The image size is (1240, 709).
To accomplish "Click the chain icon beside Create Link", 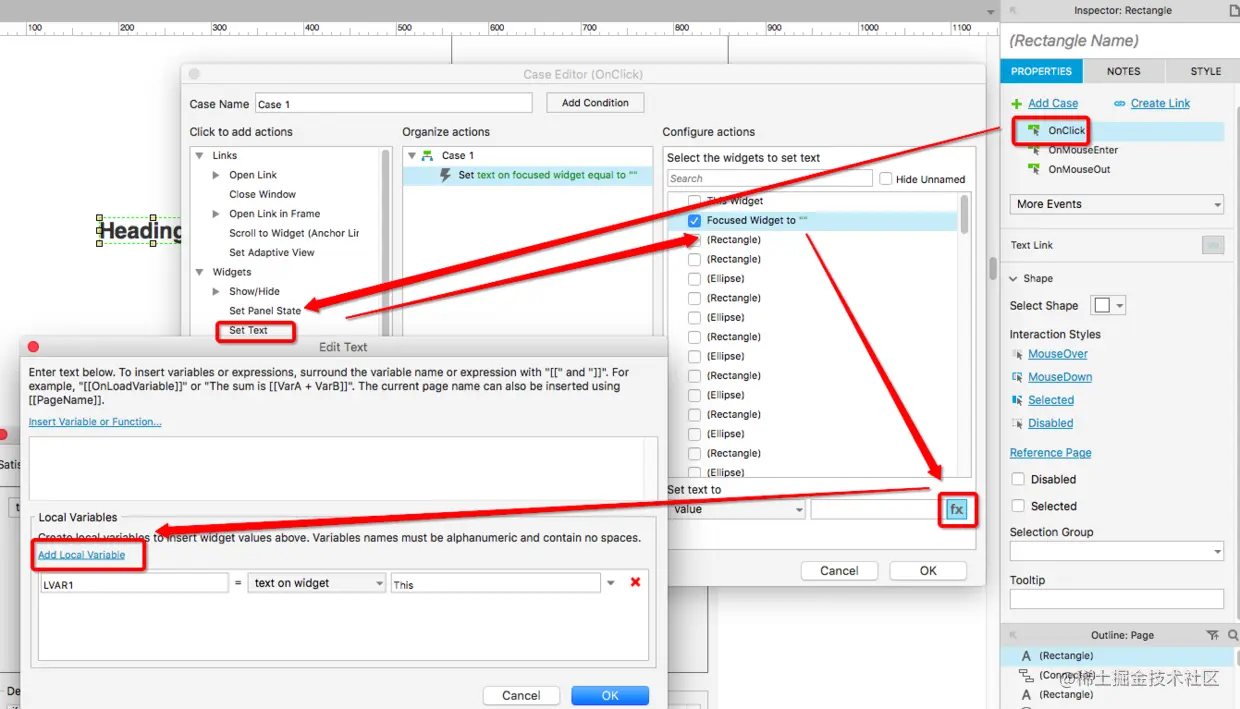I will point(1119,103).
